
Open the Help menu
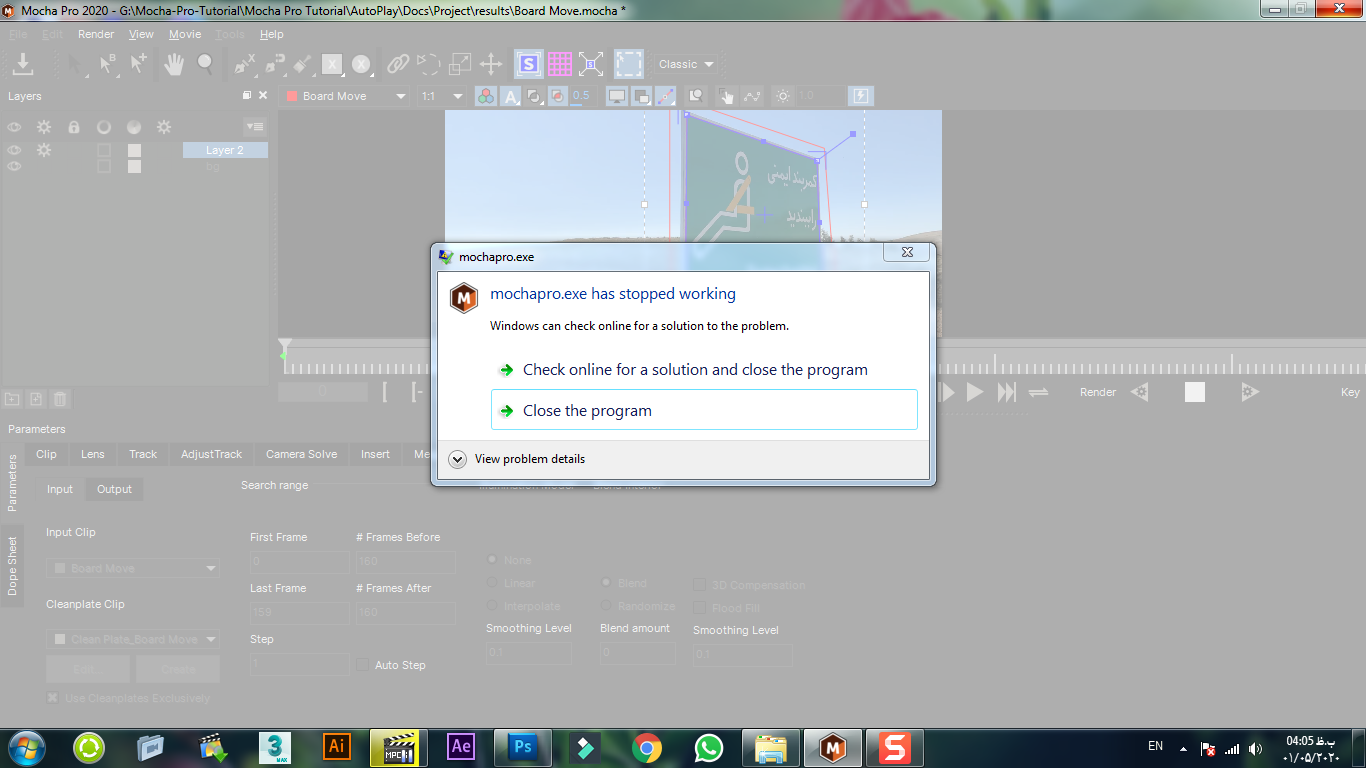[x=272, y=34]
